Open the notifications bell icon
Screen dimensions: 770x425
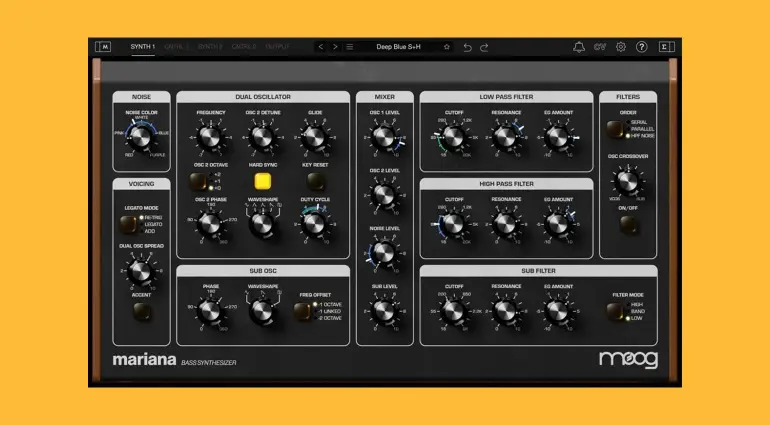[579, 47]
